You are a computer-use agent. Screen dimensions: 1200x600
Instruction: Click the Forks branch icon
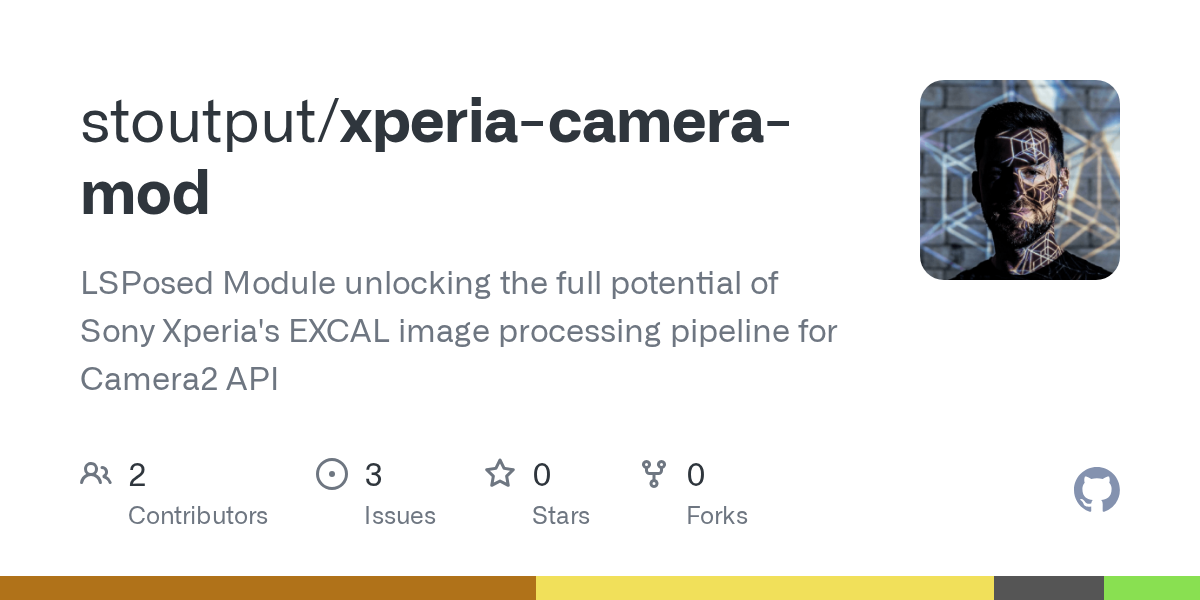654,473
